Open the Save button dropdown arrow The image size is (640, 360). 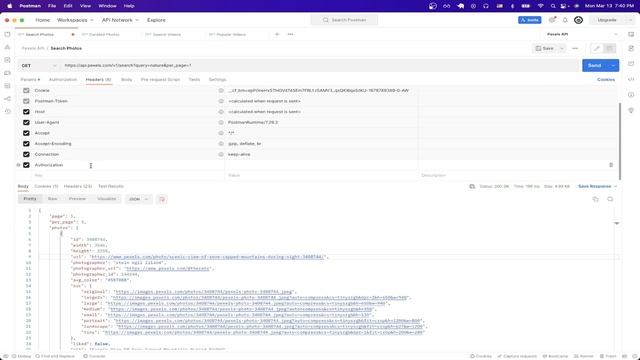pos(562,49)
